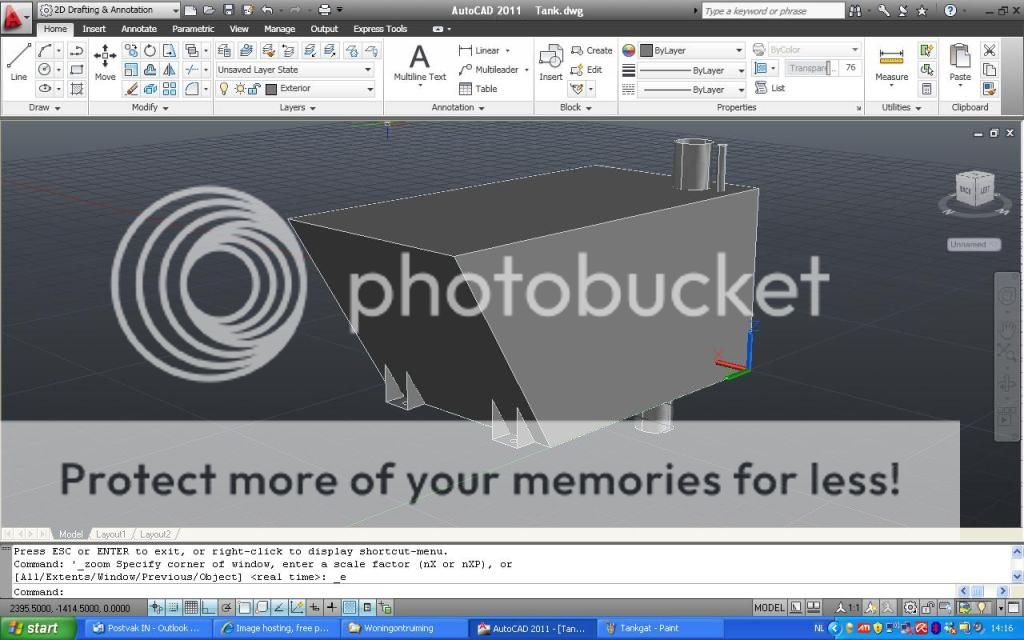This screenshot has height=640, width=1024.
Task: Select the Line drawing tool
Action: tap(18, 61)
